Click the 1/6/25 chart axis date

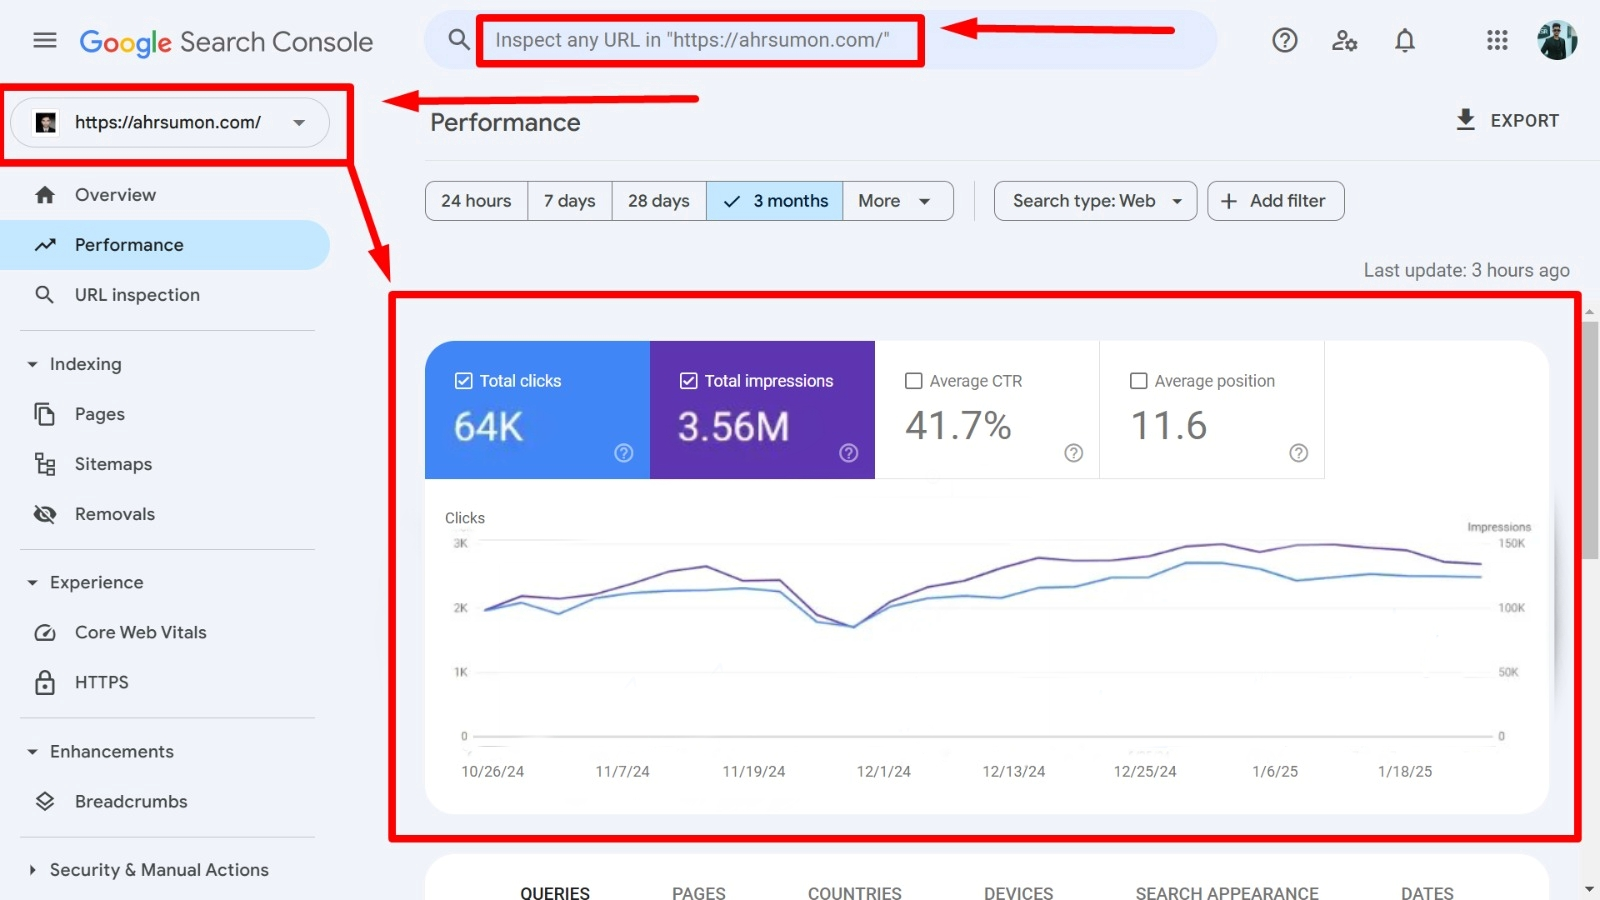1275,772
